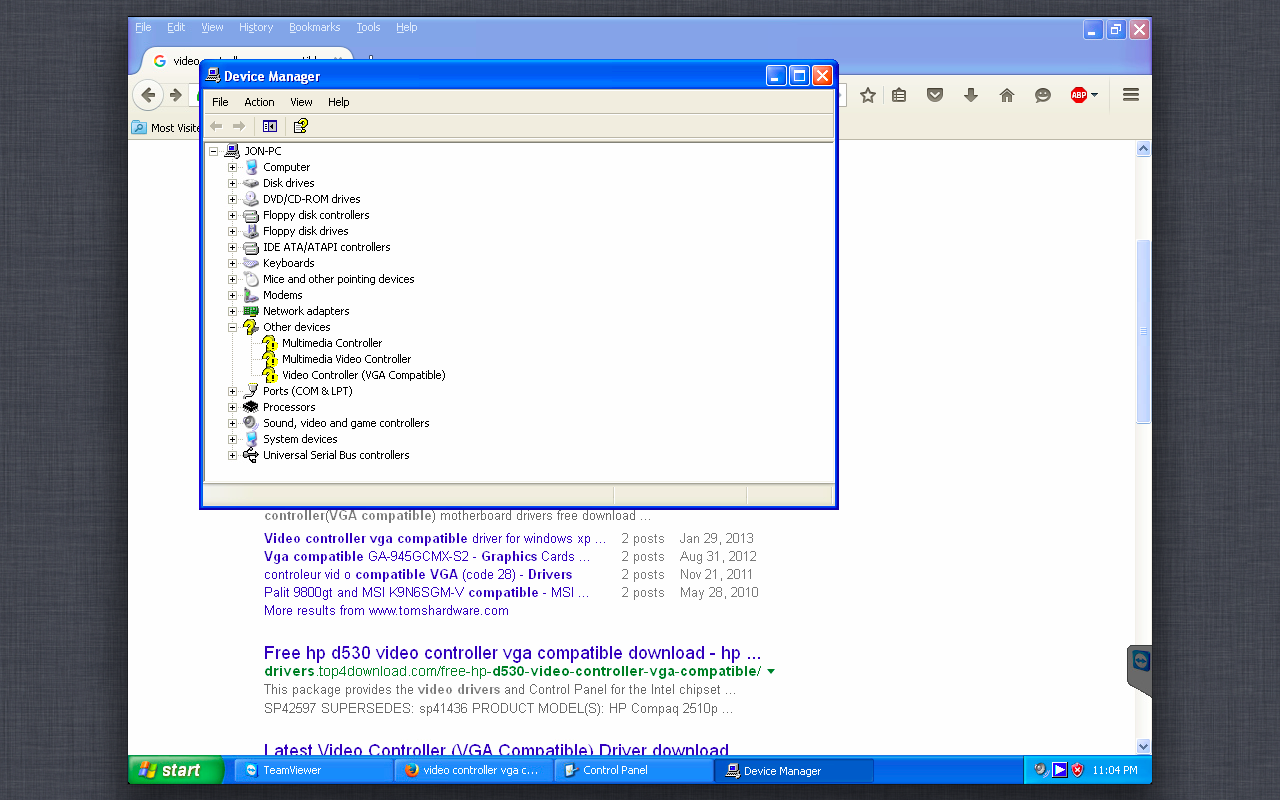Open the Firefox downloads arrow icon
Viewport: 1280px width, 800px height.
tap(970, 94)
